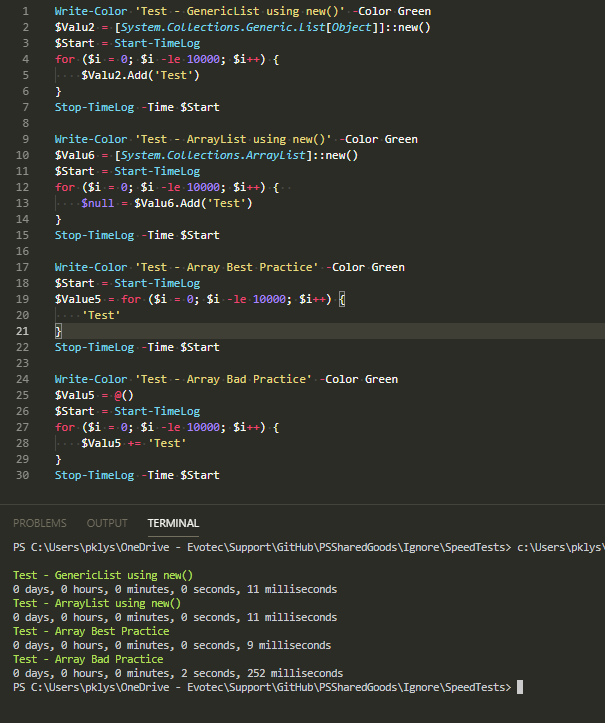Click the $null variable on line 13
The width and height of the screenshot is (605, 723).
(100, 203)
